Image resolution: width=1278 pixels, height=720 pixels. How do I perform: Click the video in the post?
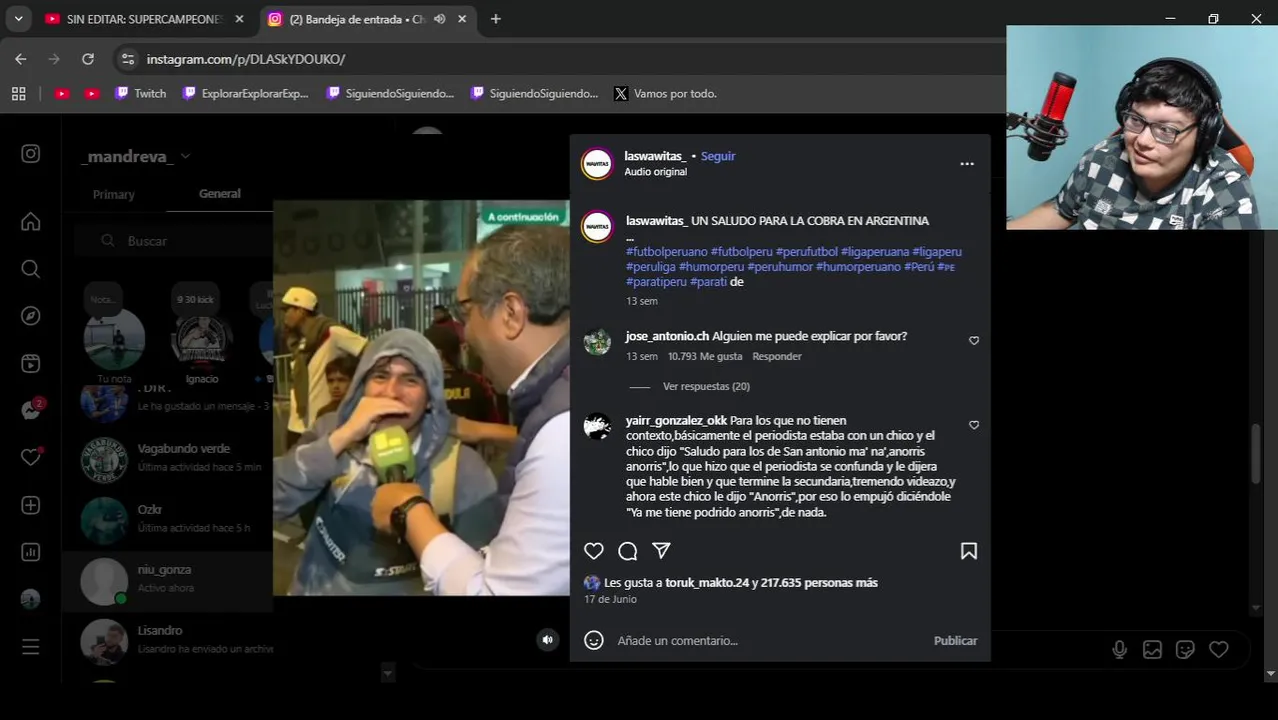click(x=421, y=398)
